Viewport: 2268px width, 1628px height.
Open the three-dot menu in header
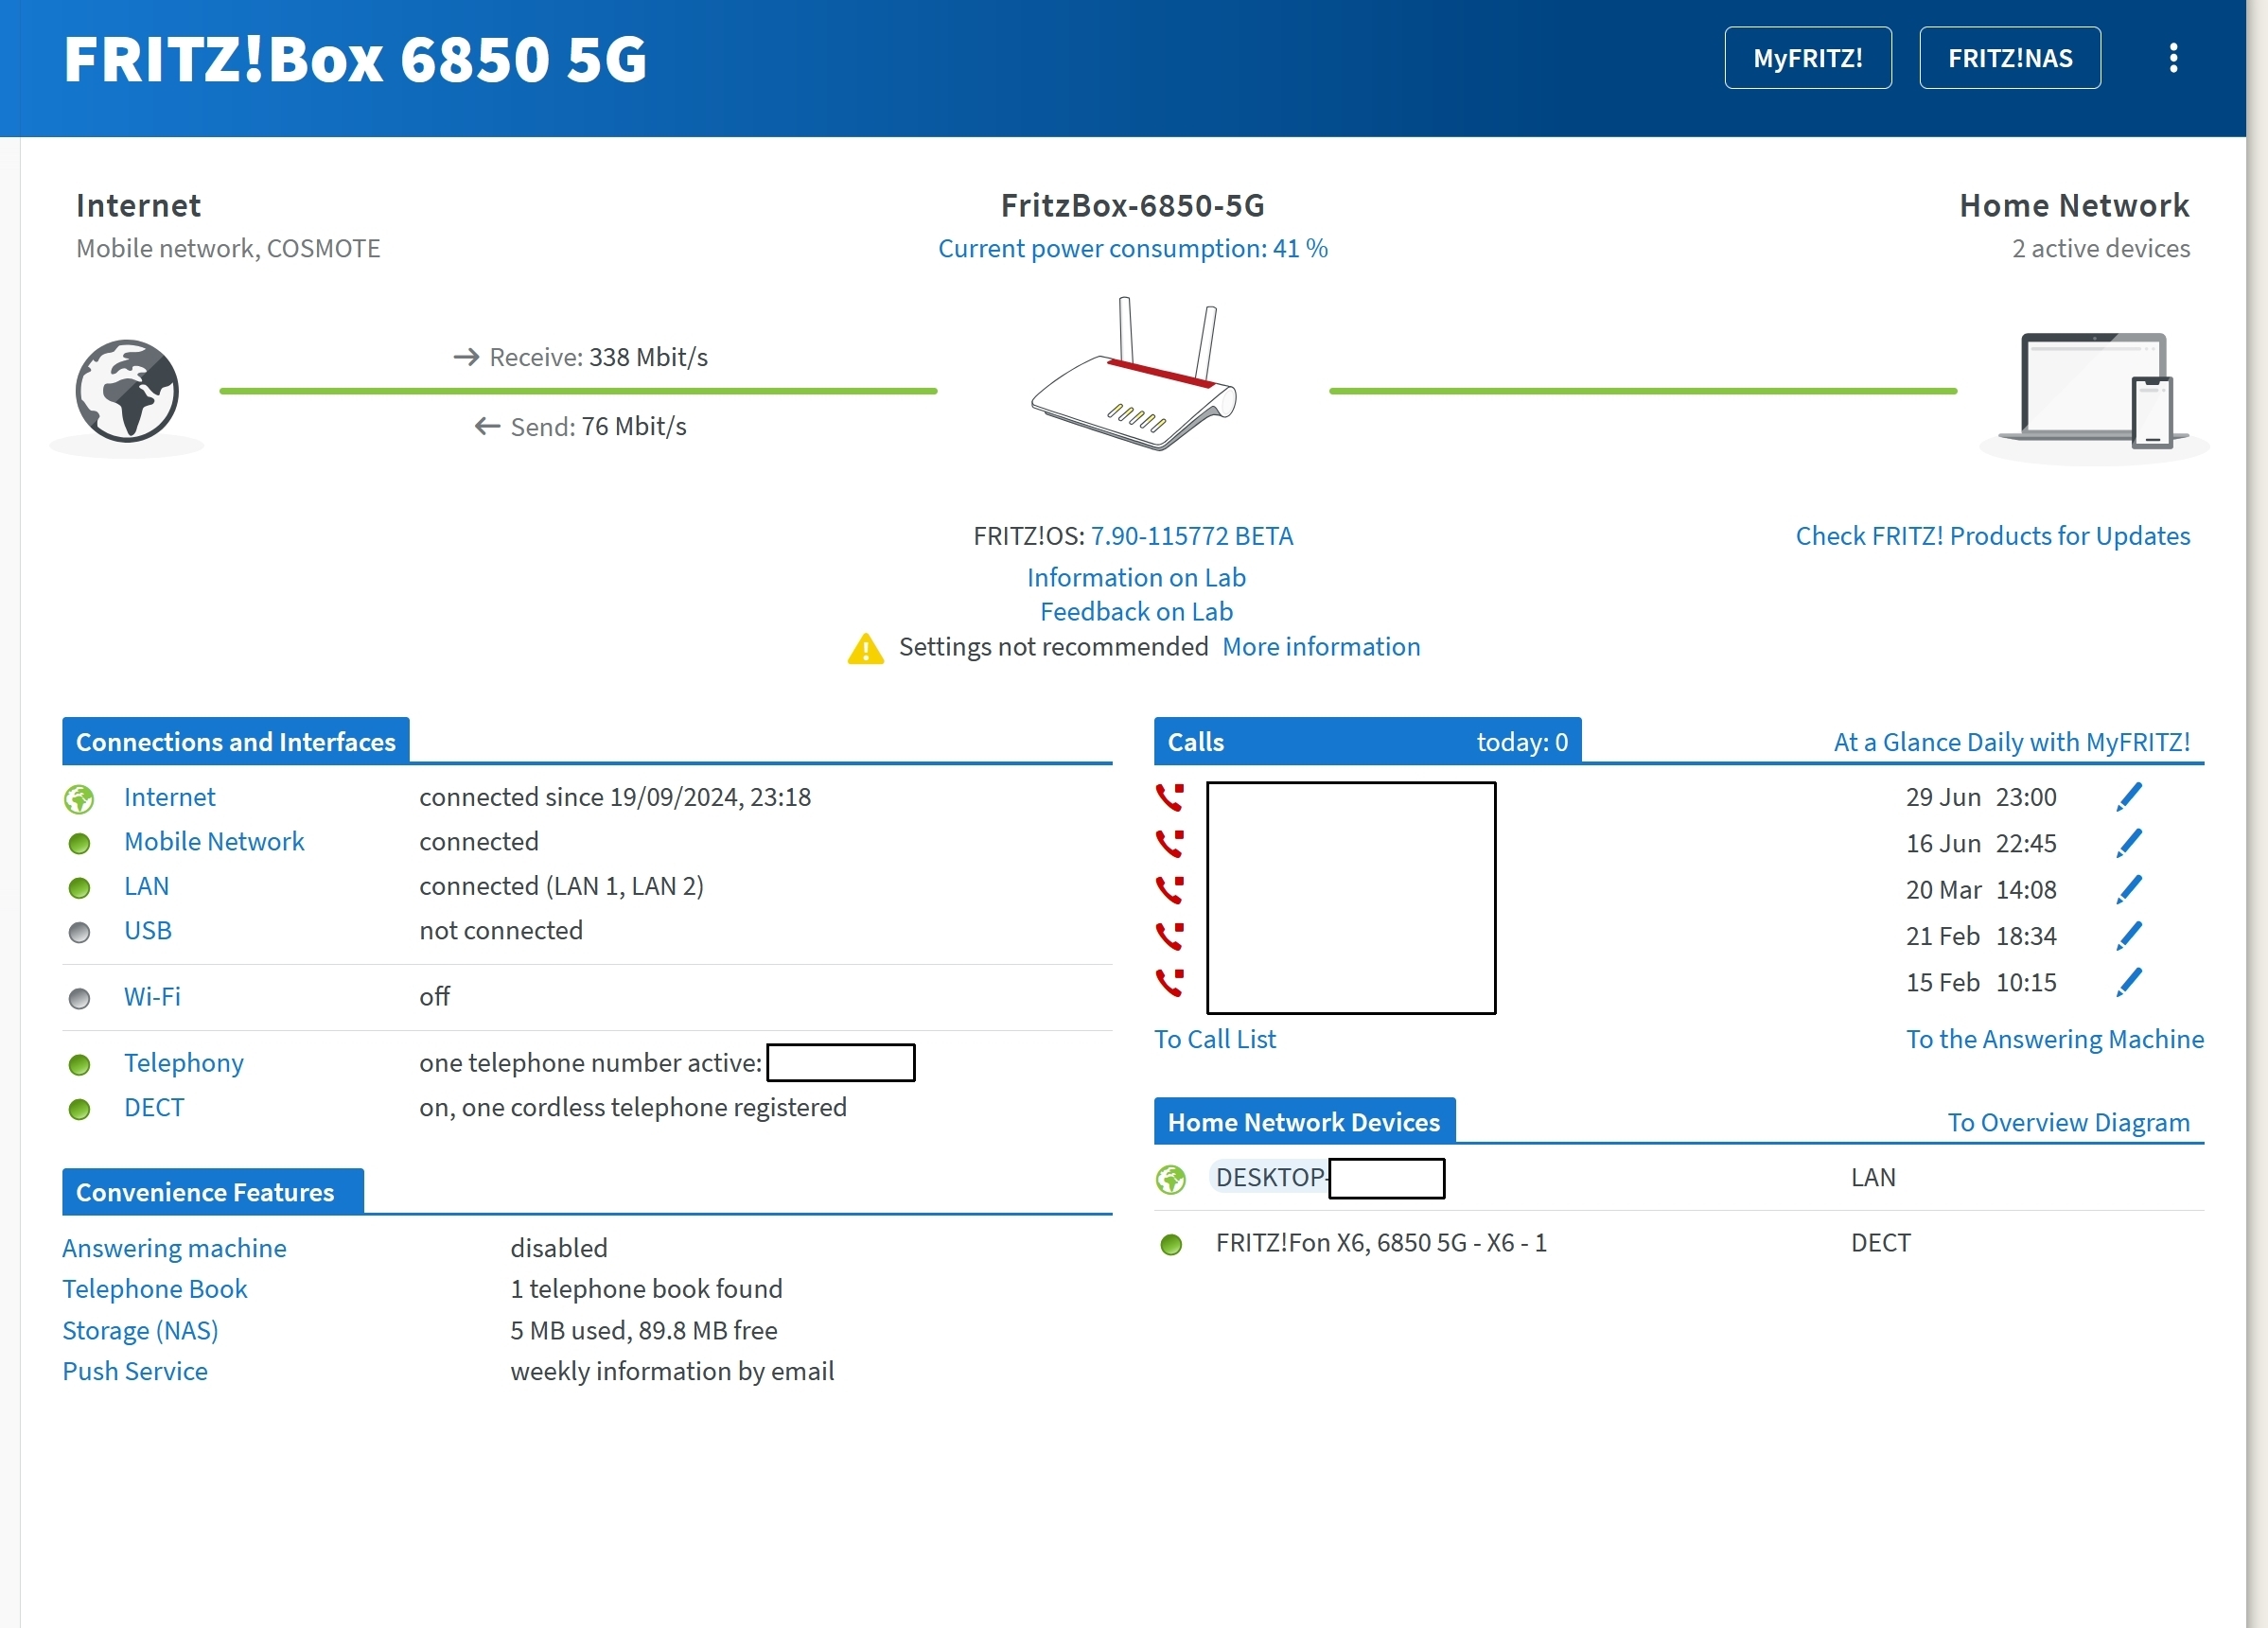(x=2173, y=58)
